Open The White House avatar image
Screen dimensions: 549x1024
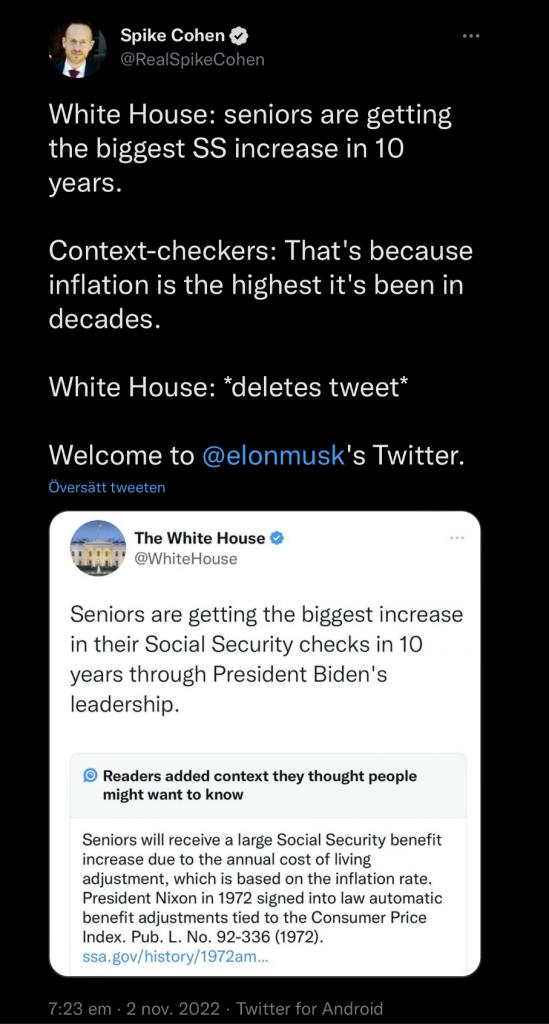pyautogui.click(x=98, y=547)
